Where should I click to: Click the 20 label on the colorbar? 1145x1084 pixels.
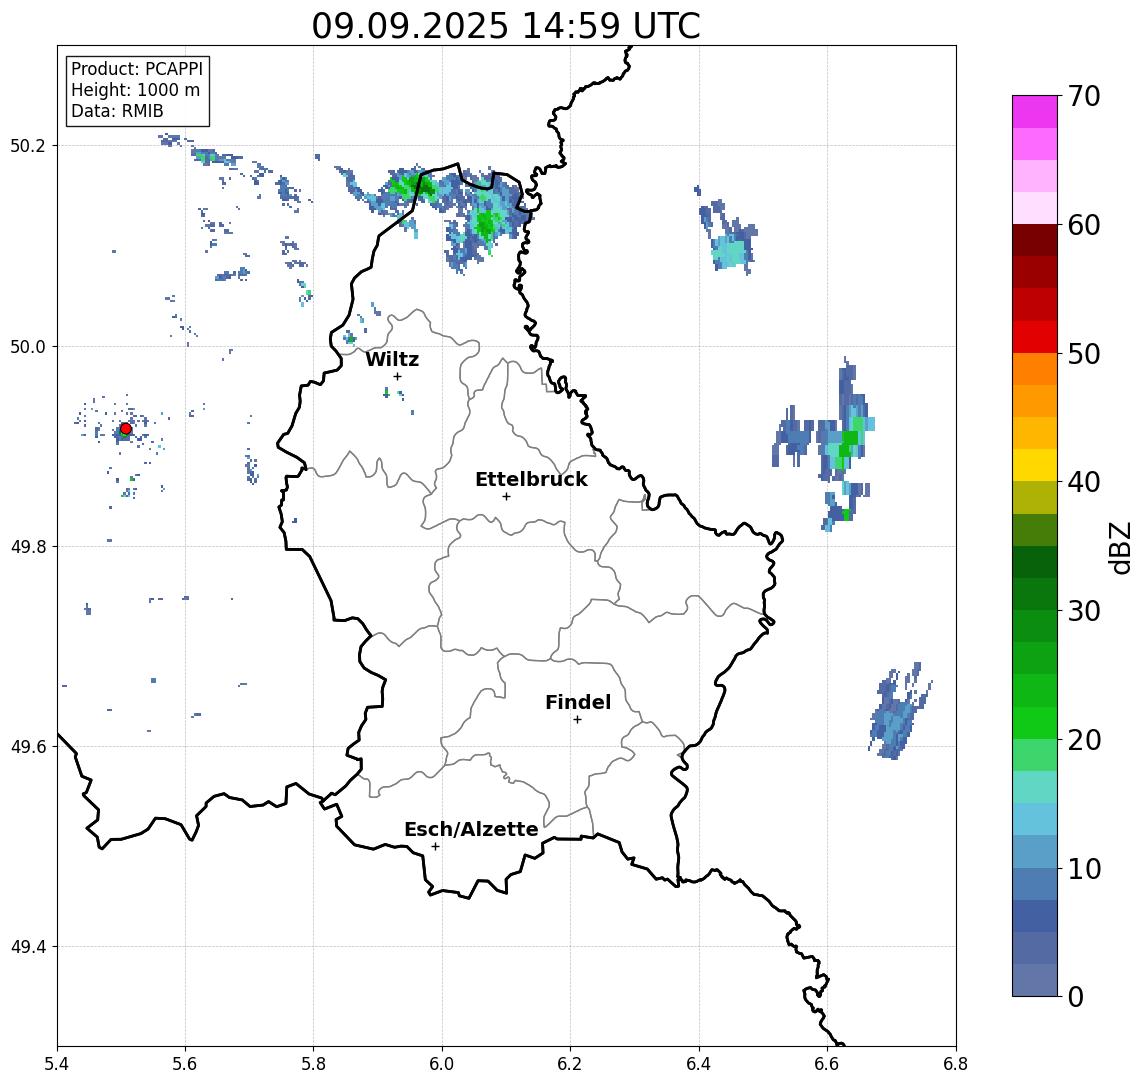[1084, 740]
